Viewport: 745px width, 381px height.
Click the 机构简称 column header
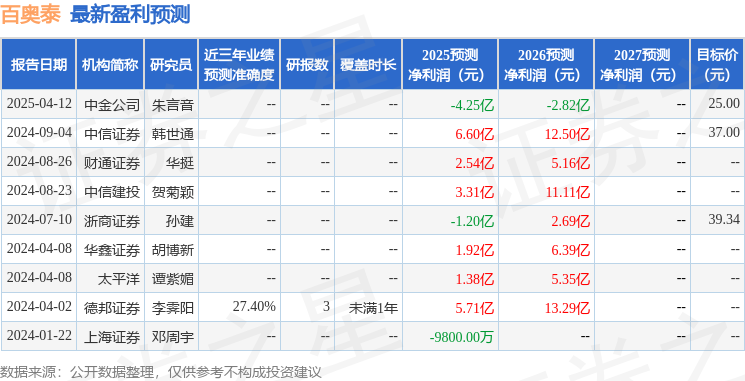110,65
